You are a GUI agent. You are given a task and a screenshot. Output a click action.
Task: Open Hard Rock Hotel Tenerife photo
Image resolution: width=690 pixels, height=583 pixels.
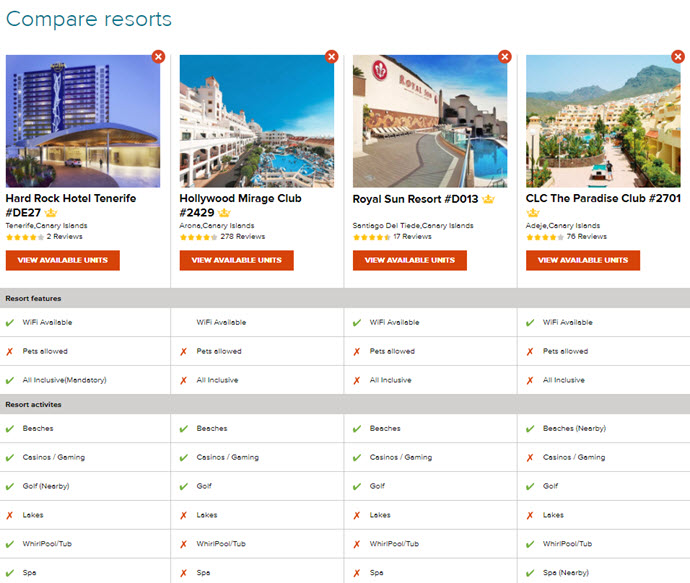coord(83,121)
